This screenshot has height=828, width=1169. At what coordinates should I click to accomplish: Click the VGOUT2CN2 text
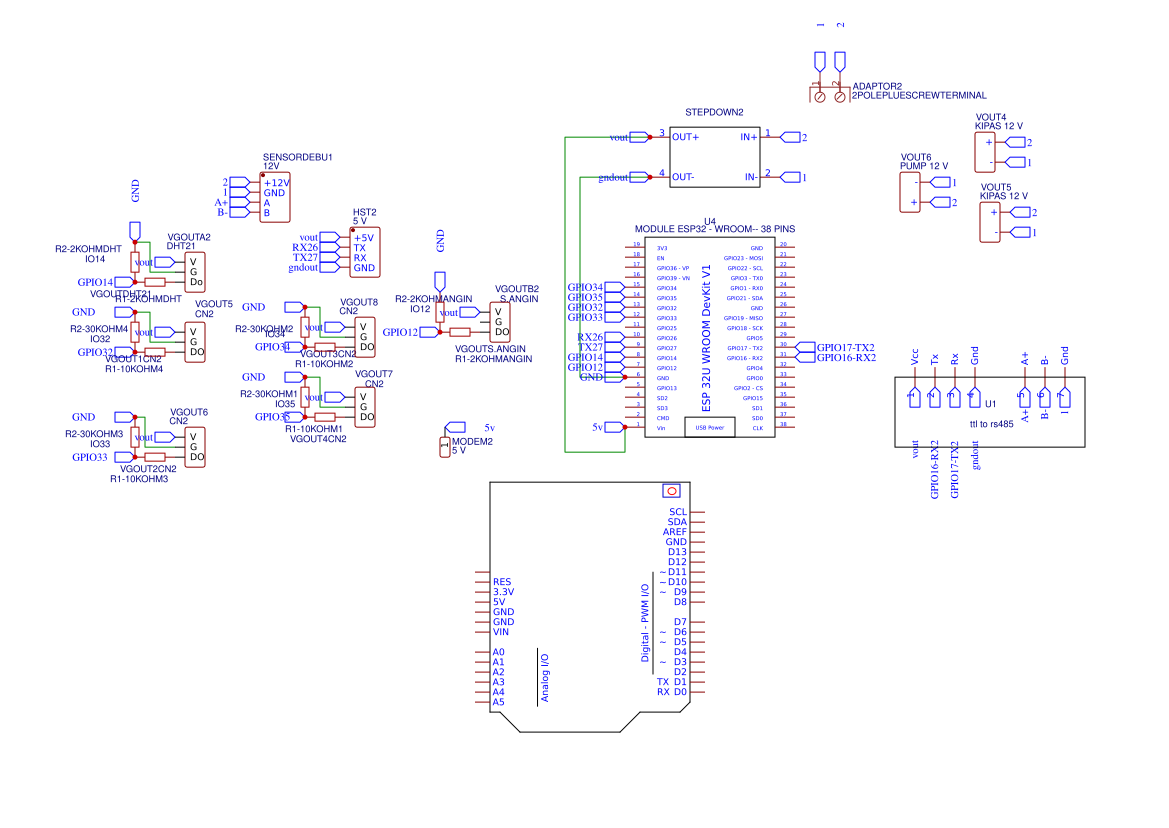pos(148,469)
